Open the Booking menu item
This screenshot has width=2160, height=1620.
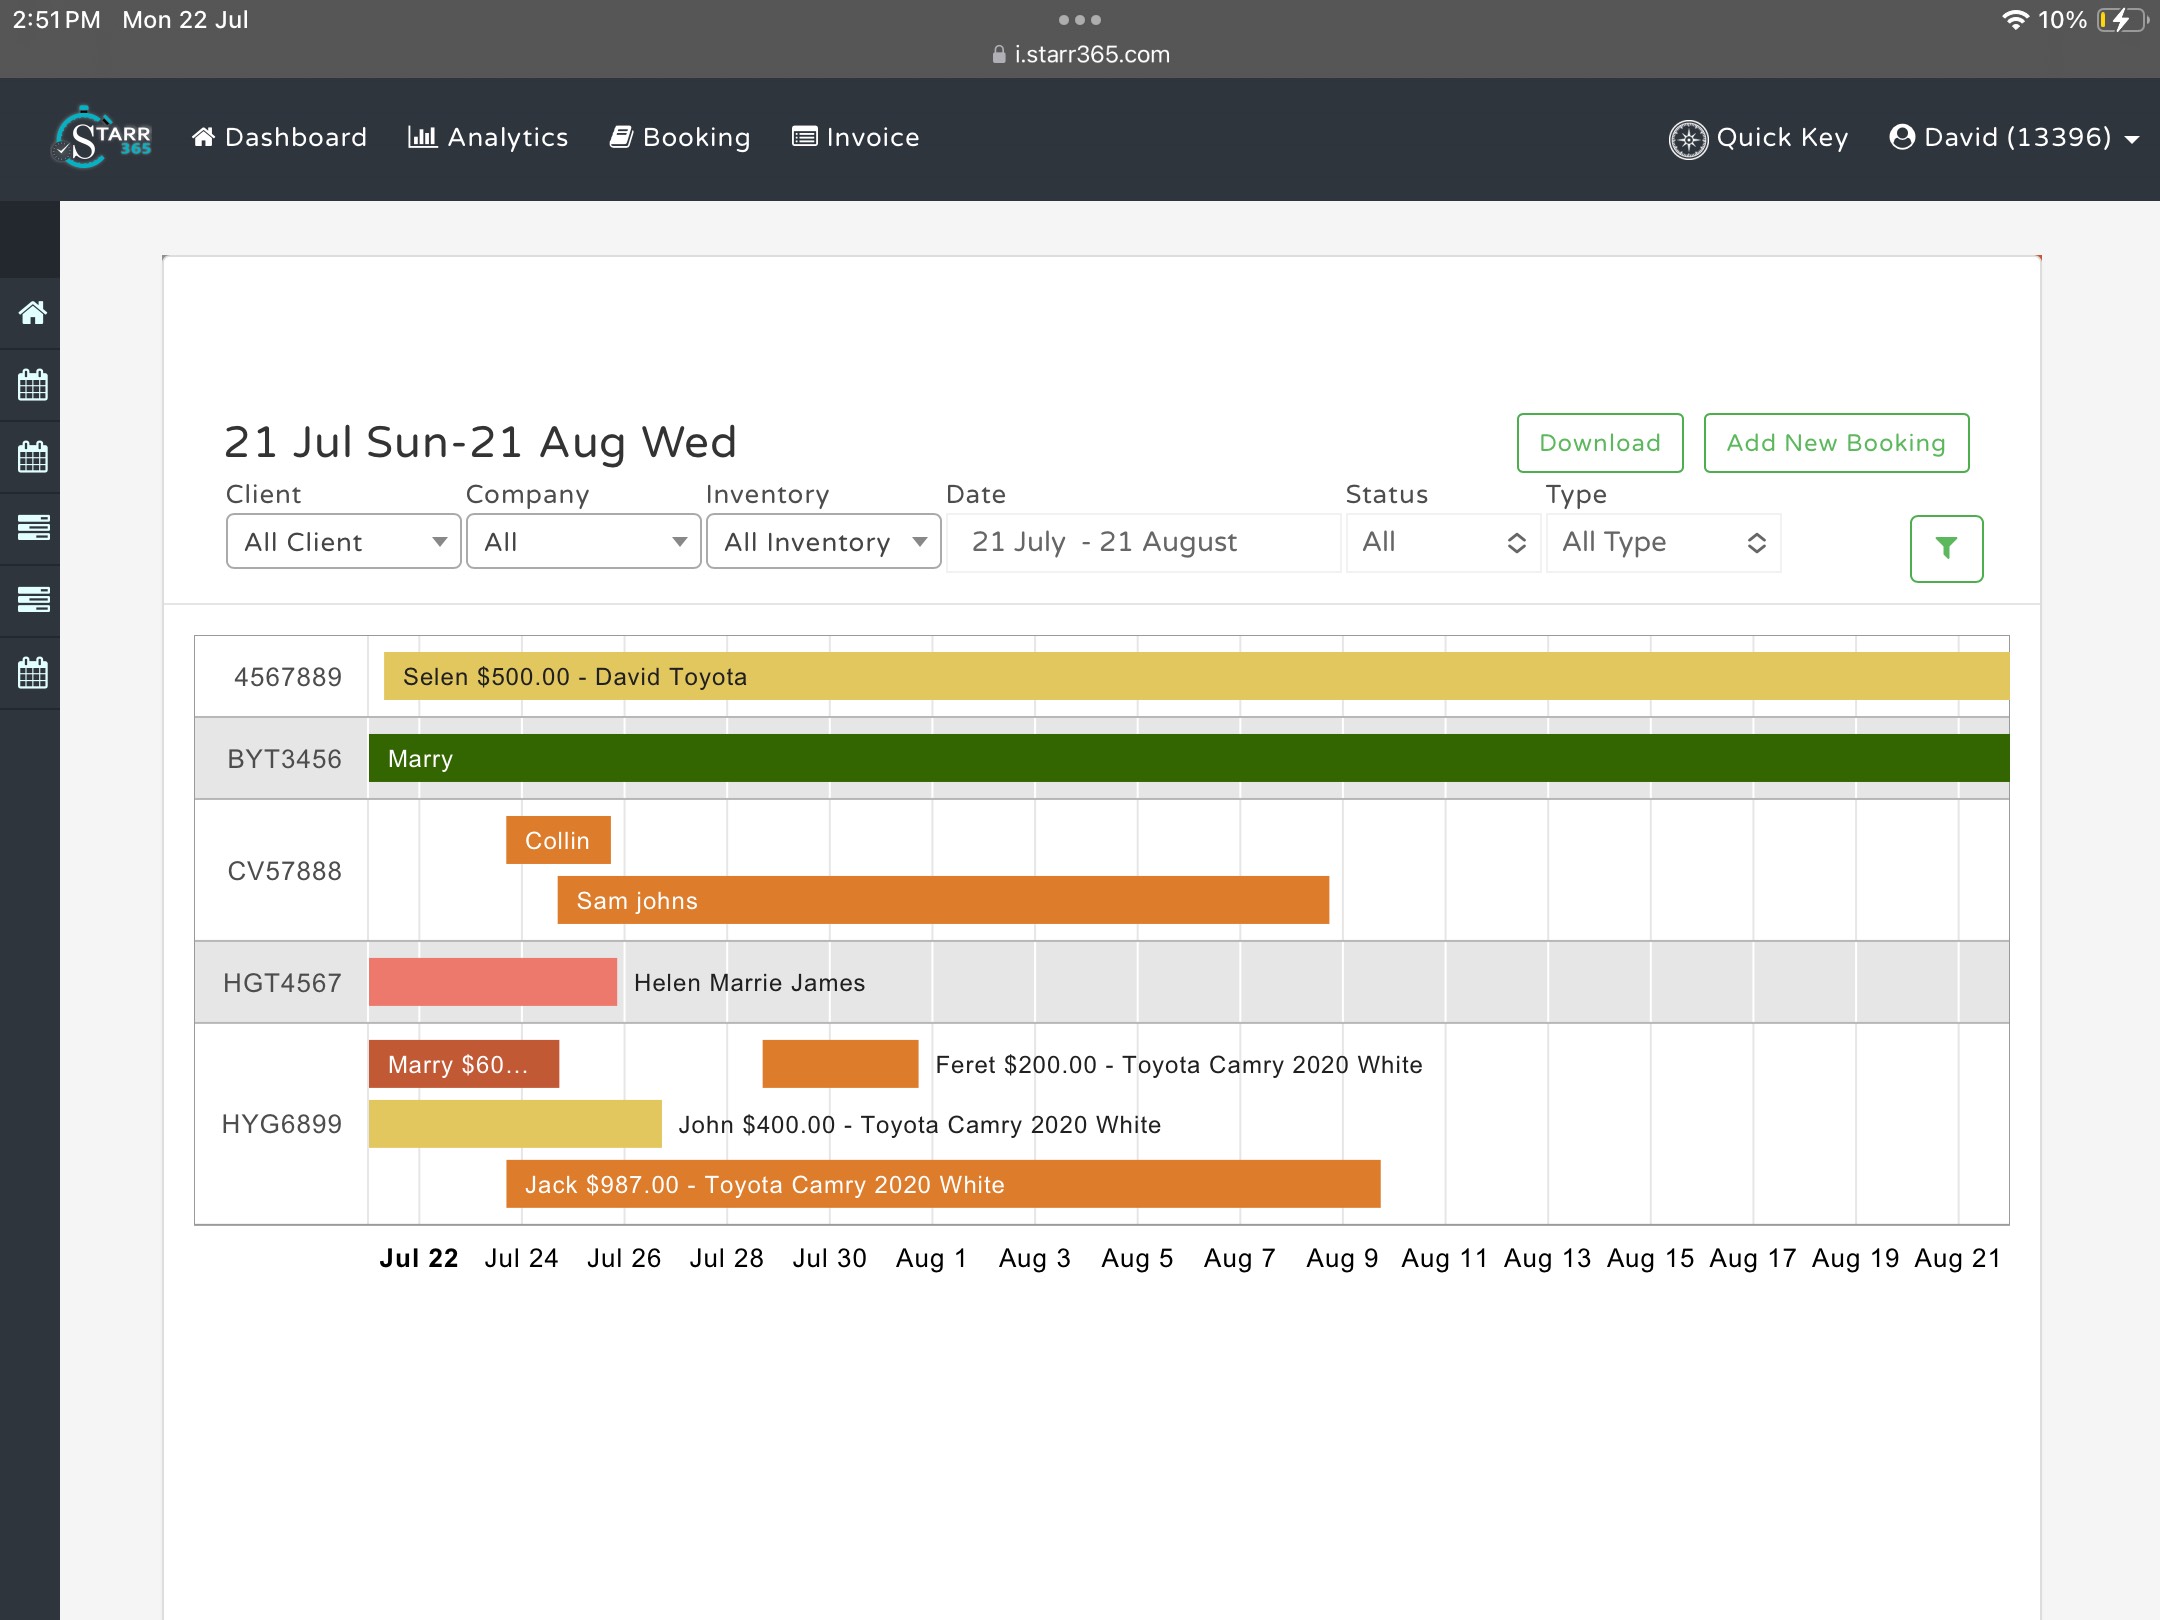(x=680, y=138)
